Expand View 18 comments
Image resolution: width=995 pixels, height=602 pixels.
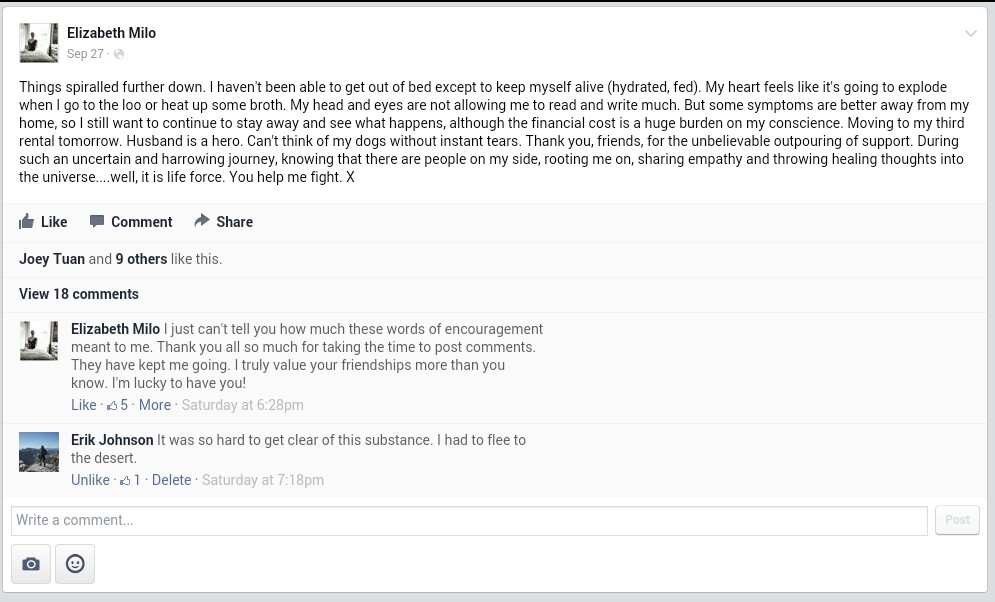click(79, 294)
